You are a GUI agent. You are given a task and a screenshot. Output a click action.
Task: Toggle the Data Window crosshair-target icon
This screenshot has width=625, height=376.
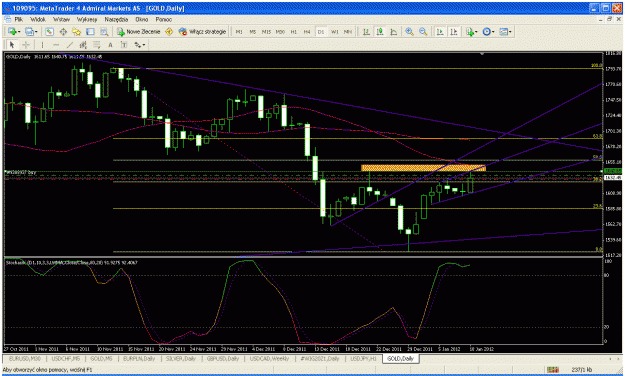63,31
